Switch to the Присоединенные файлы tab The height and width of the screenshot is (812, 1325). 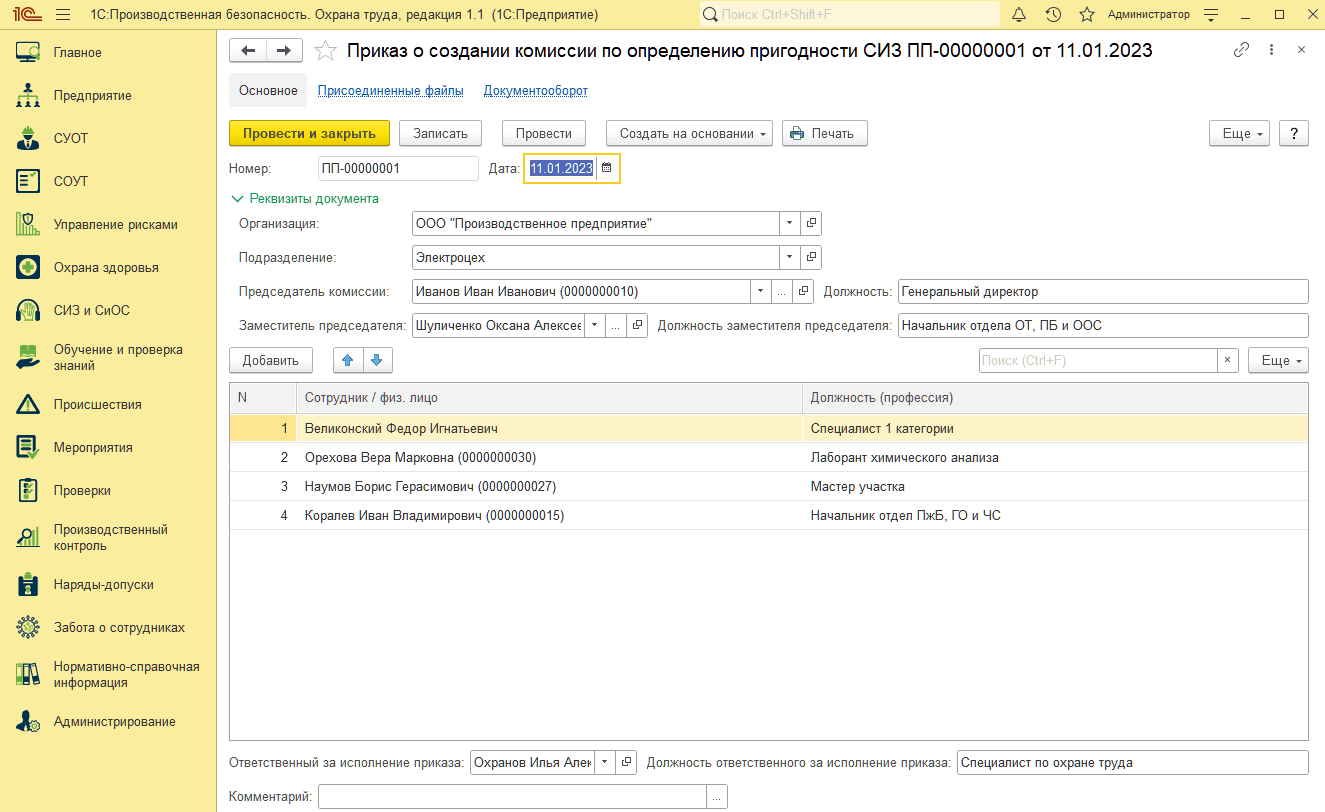(x=390, y=91)
